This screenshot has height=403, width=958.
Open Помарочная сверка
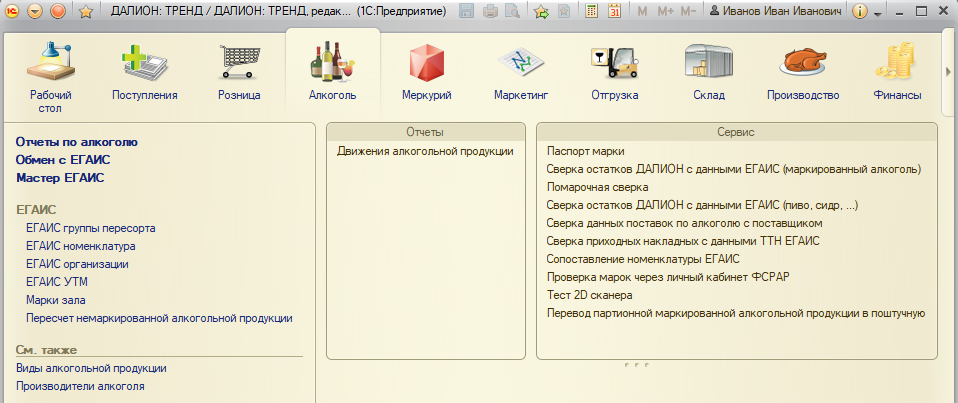pyautogui.click(x=597, y=187)
